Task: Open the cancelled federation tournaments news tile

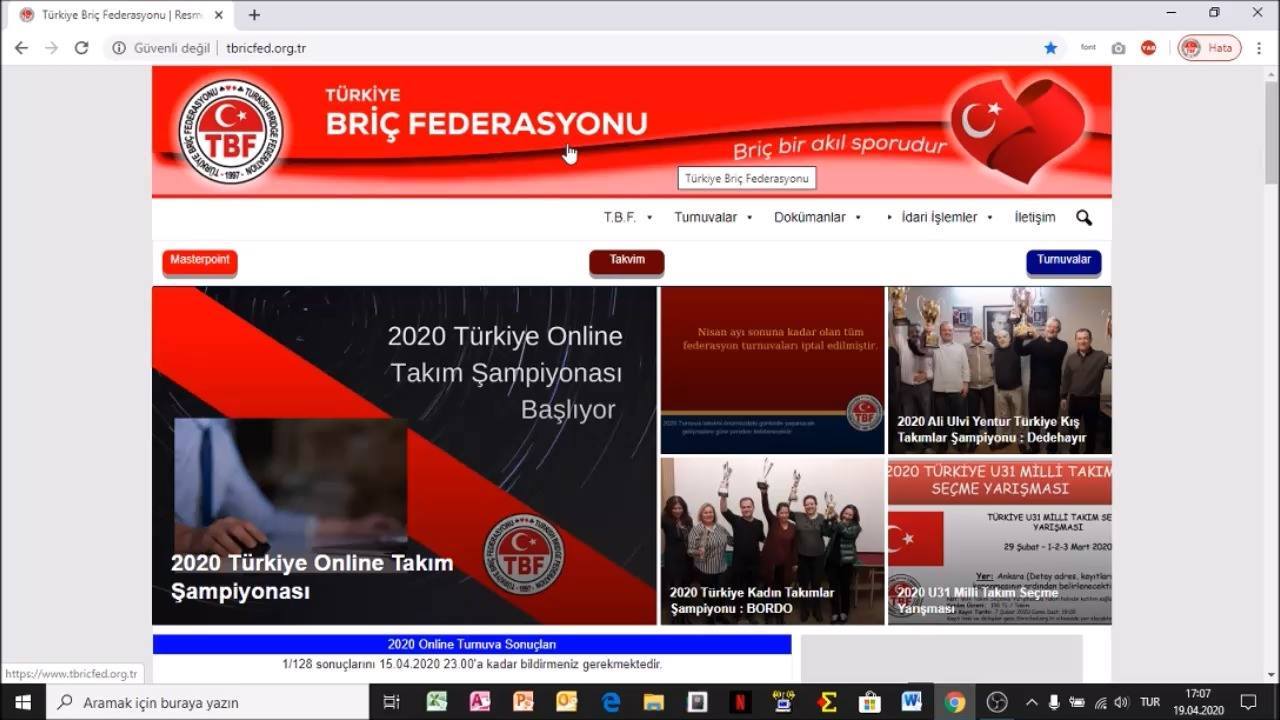Action: point(772,370)
